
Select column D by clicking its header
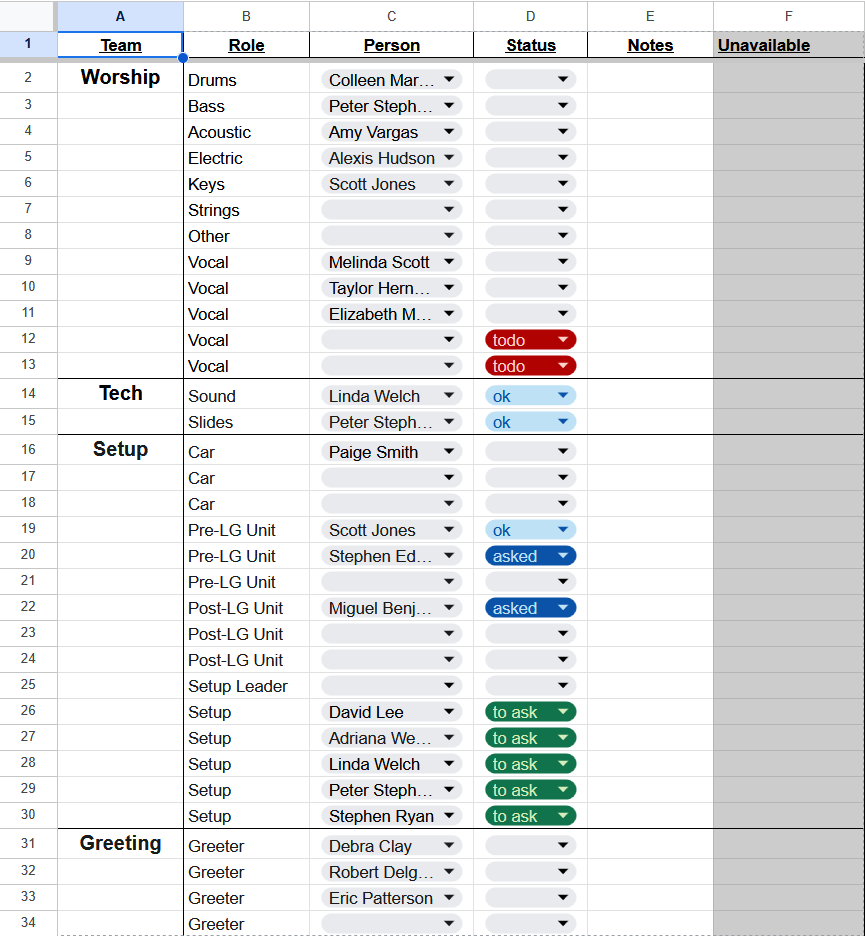pos(530,16)
